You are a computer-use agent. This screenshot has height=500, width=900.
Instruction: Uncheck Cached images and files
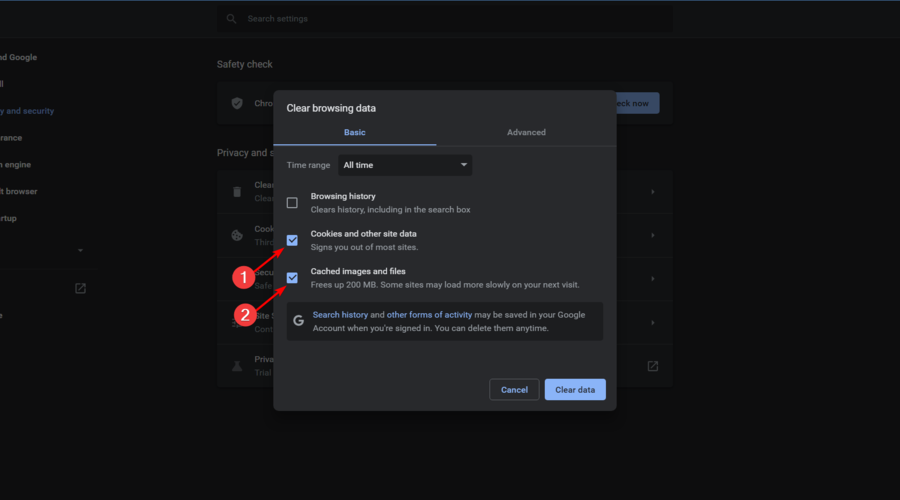(x=292, y=278)
